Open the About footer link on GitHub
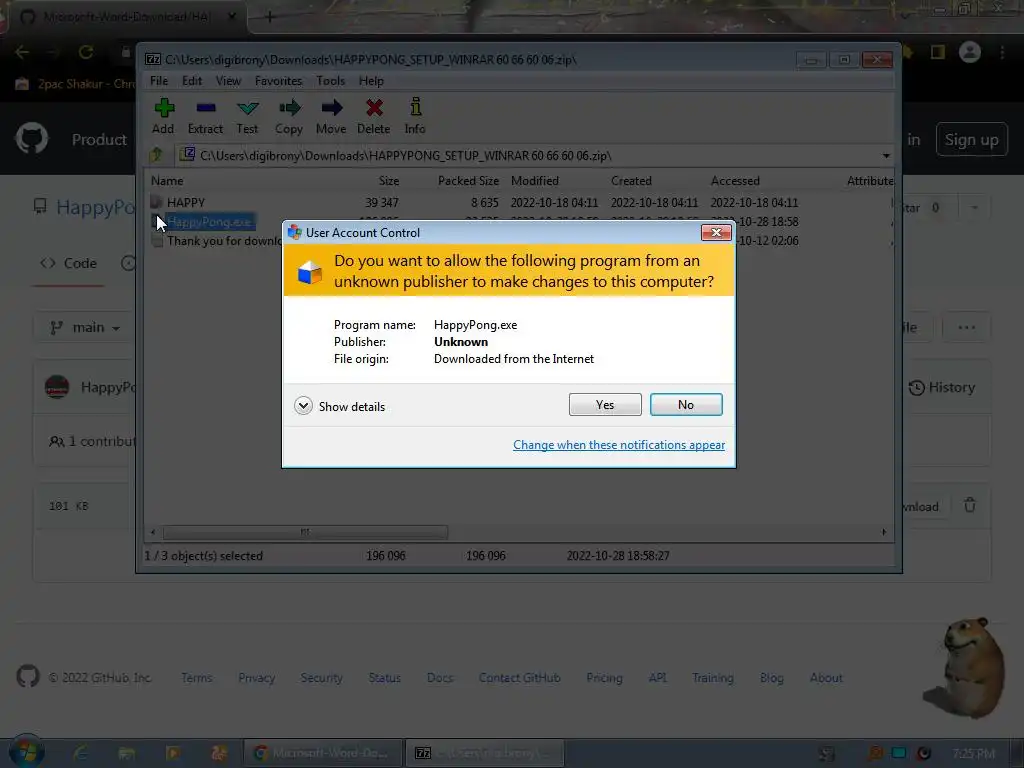Viewport: 1024px width, 768px height. point(826,678)
